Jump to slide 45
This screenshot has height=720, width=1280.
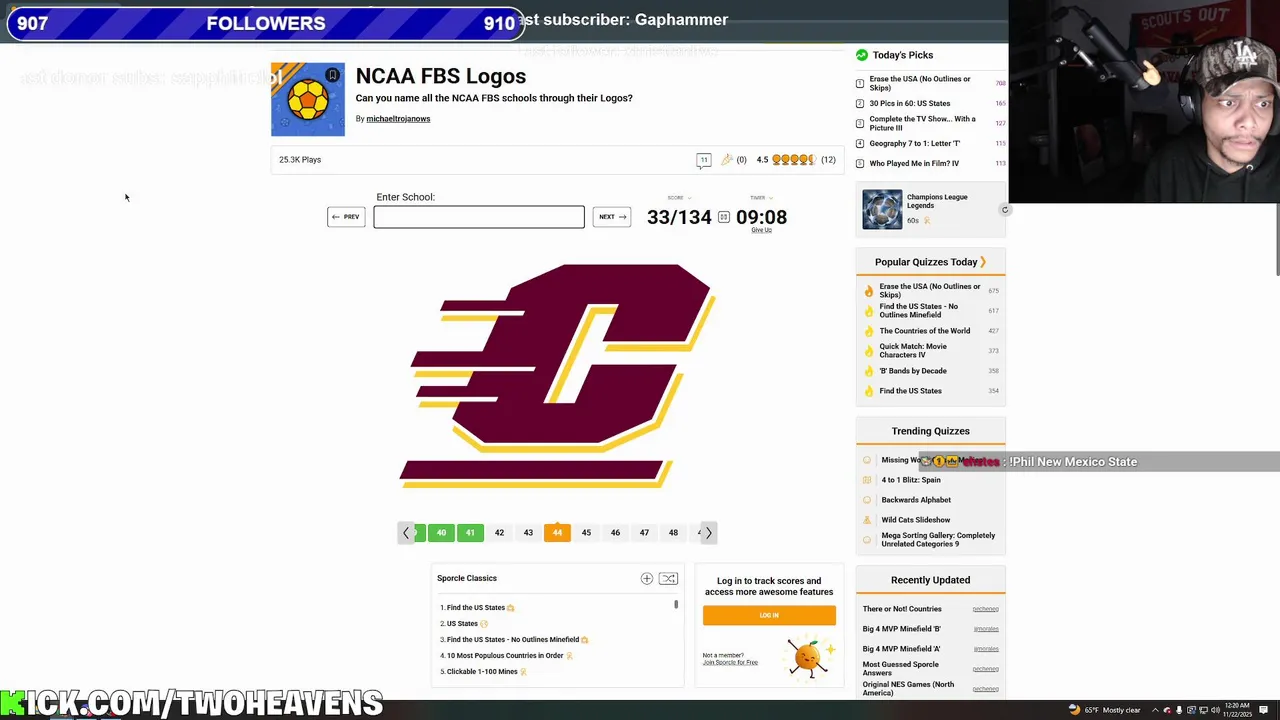pyautogui.click(x=586, y=533)
